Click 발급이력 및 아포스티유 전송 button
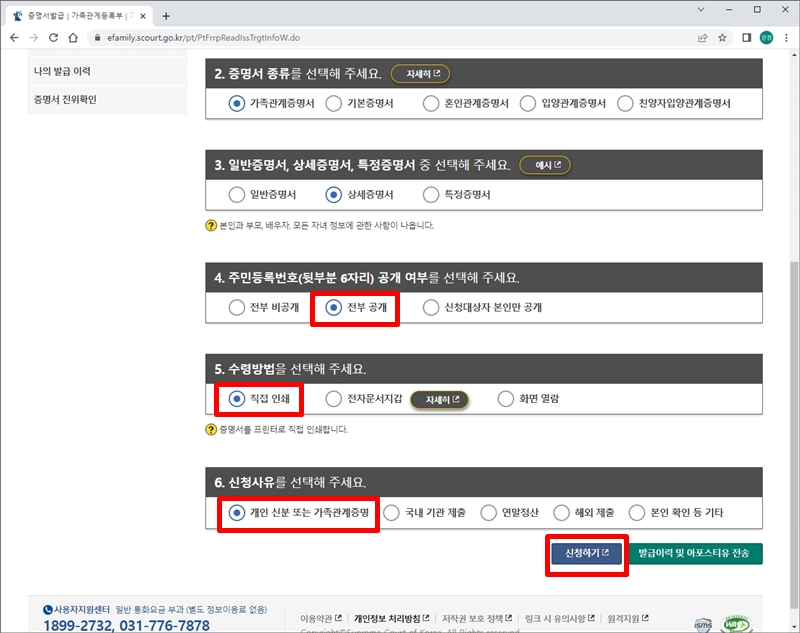Viewport: 800px width, 633px height. 694,553
